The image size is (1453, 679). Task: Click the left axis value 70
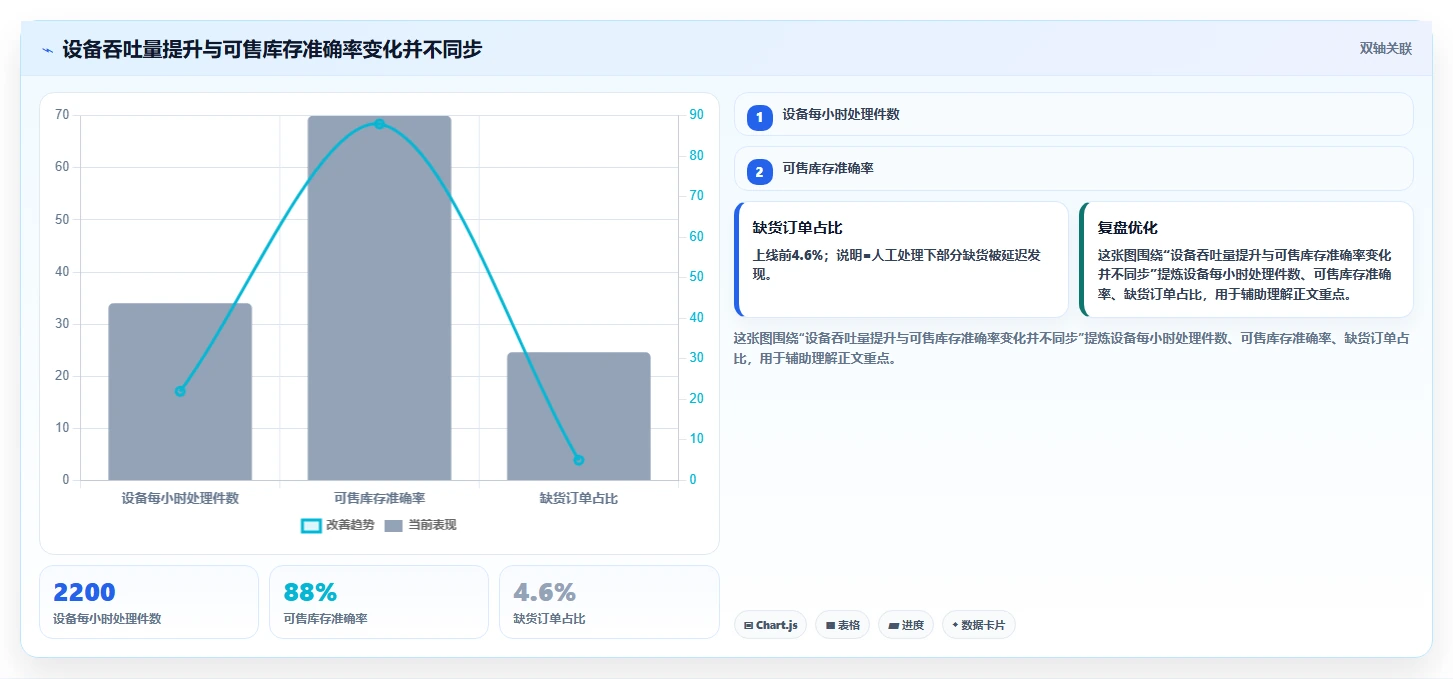(62, 115)
